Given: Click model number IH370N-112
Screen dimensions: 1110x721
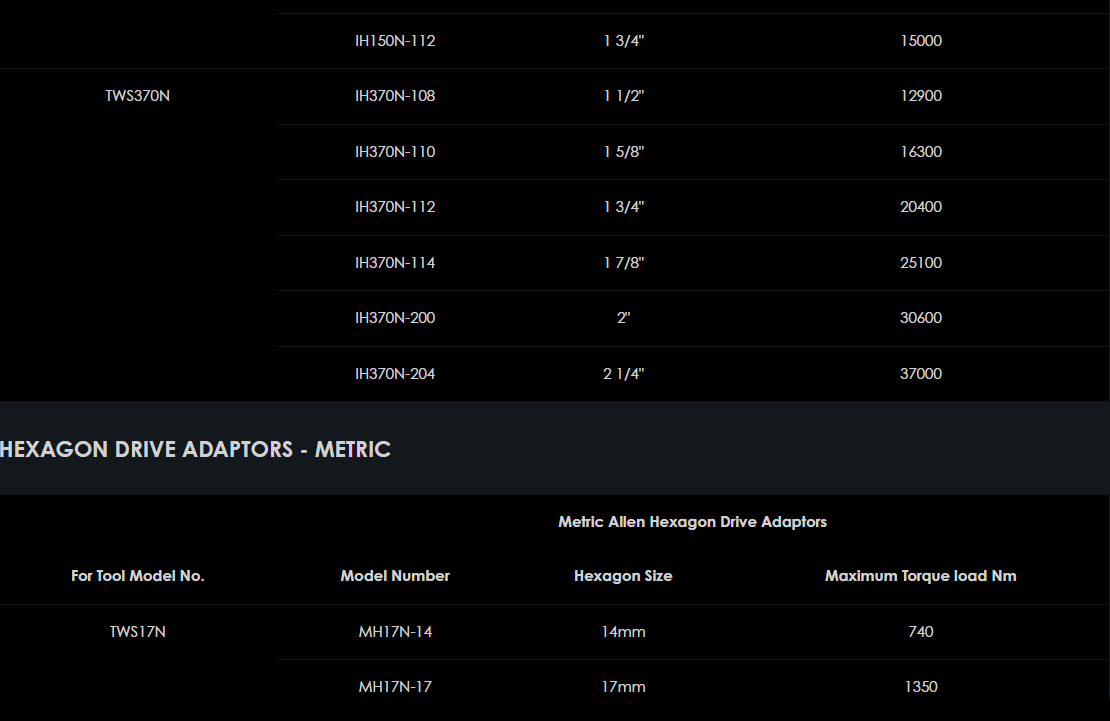Looking at the screenshot, I should click(395, 207).
